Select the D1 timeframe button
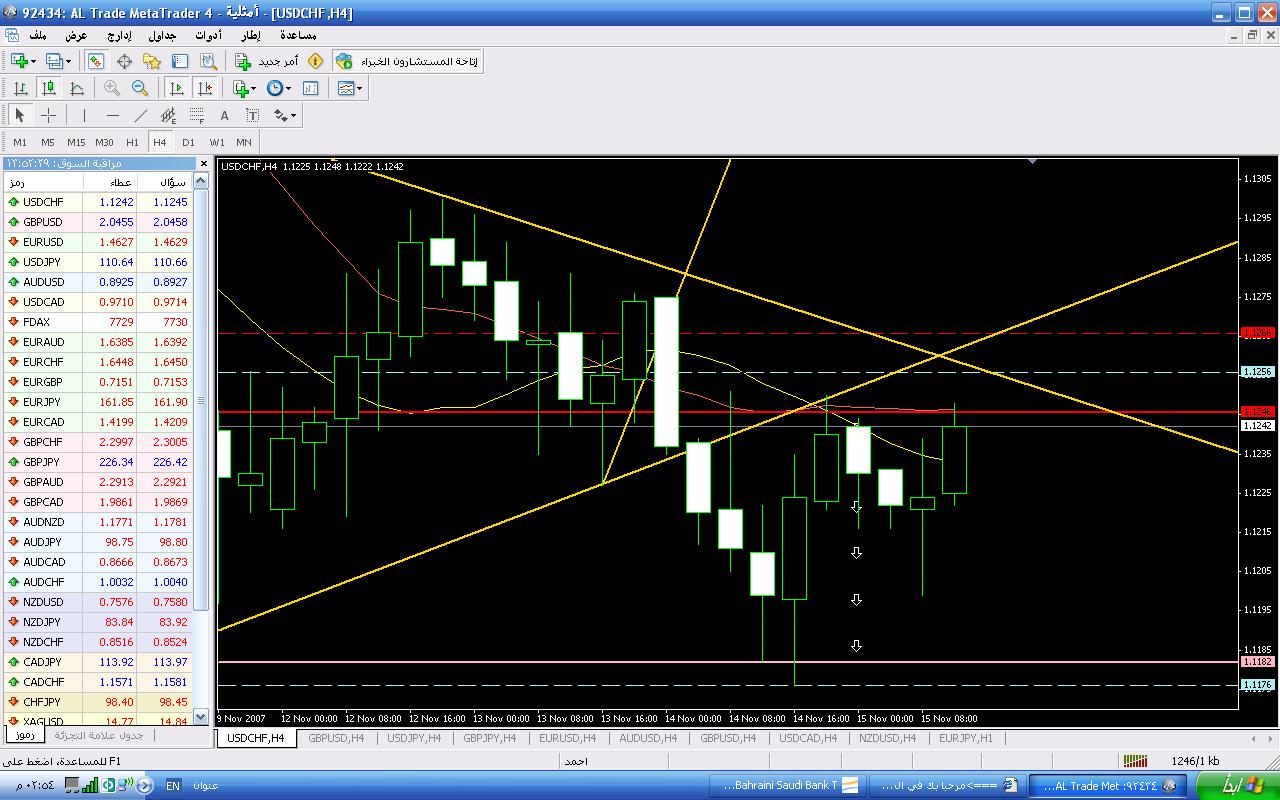 click(188, 142)
